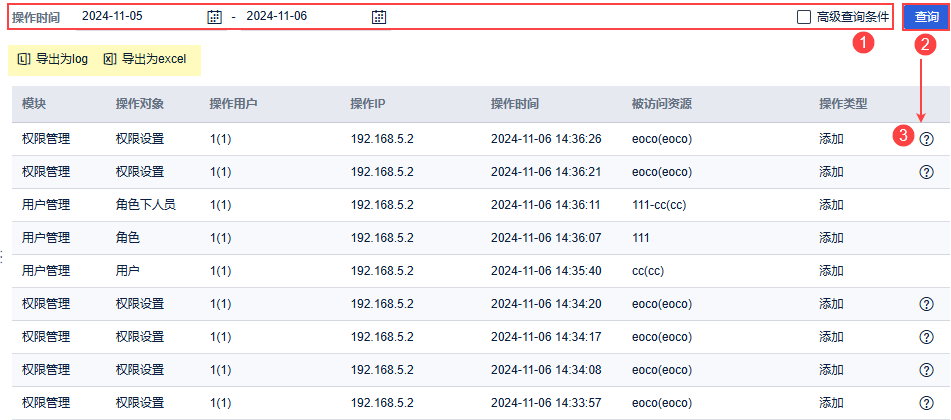Click the 被访问资源 column header
Image resolution: width=951 pixels, height=420 pixels.
[662, 104]
